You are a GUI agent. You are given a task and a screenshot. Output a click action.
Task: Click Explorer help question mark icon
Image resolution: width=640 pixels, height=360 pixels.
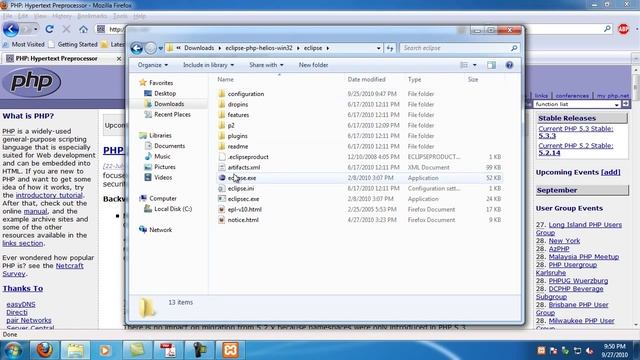click(509, 65)
